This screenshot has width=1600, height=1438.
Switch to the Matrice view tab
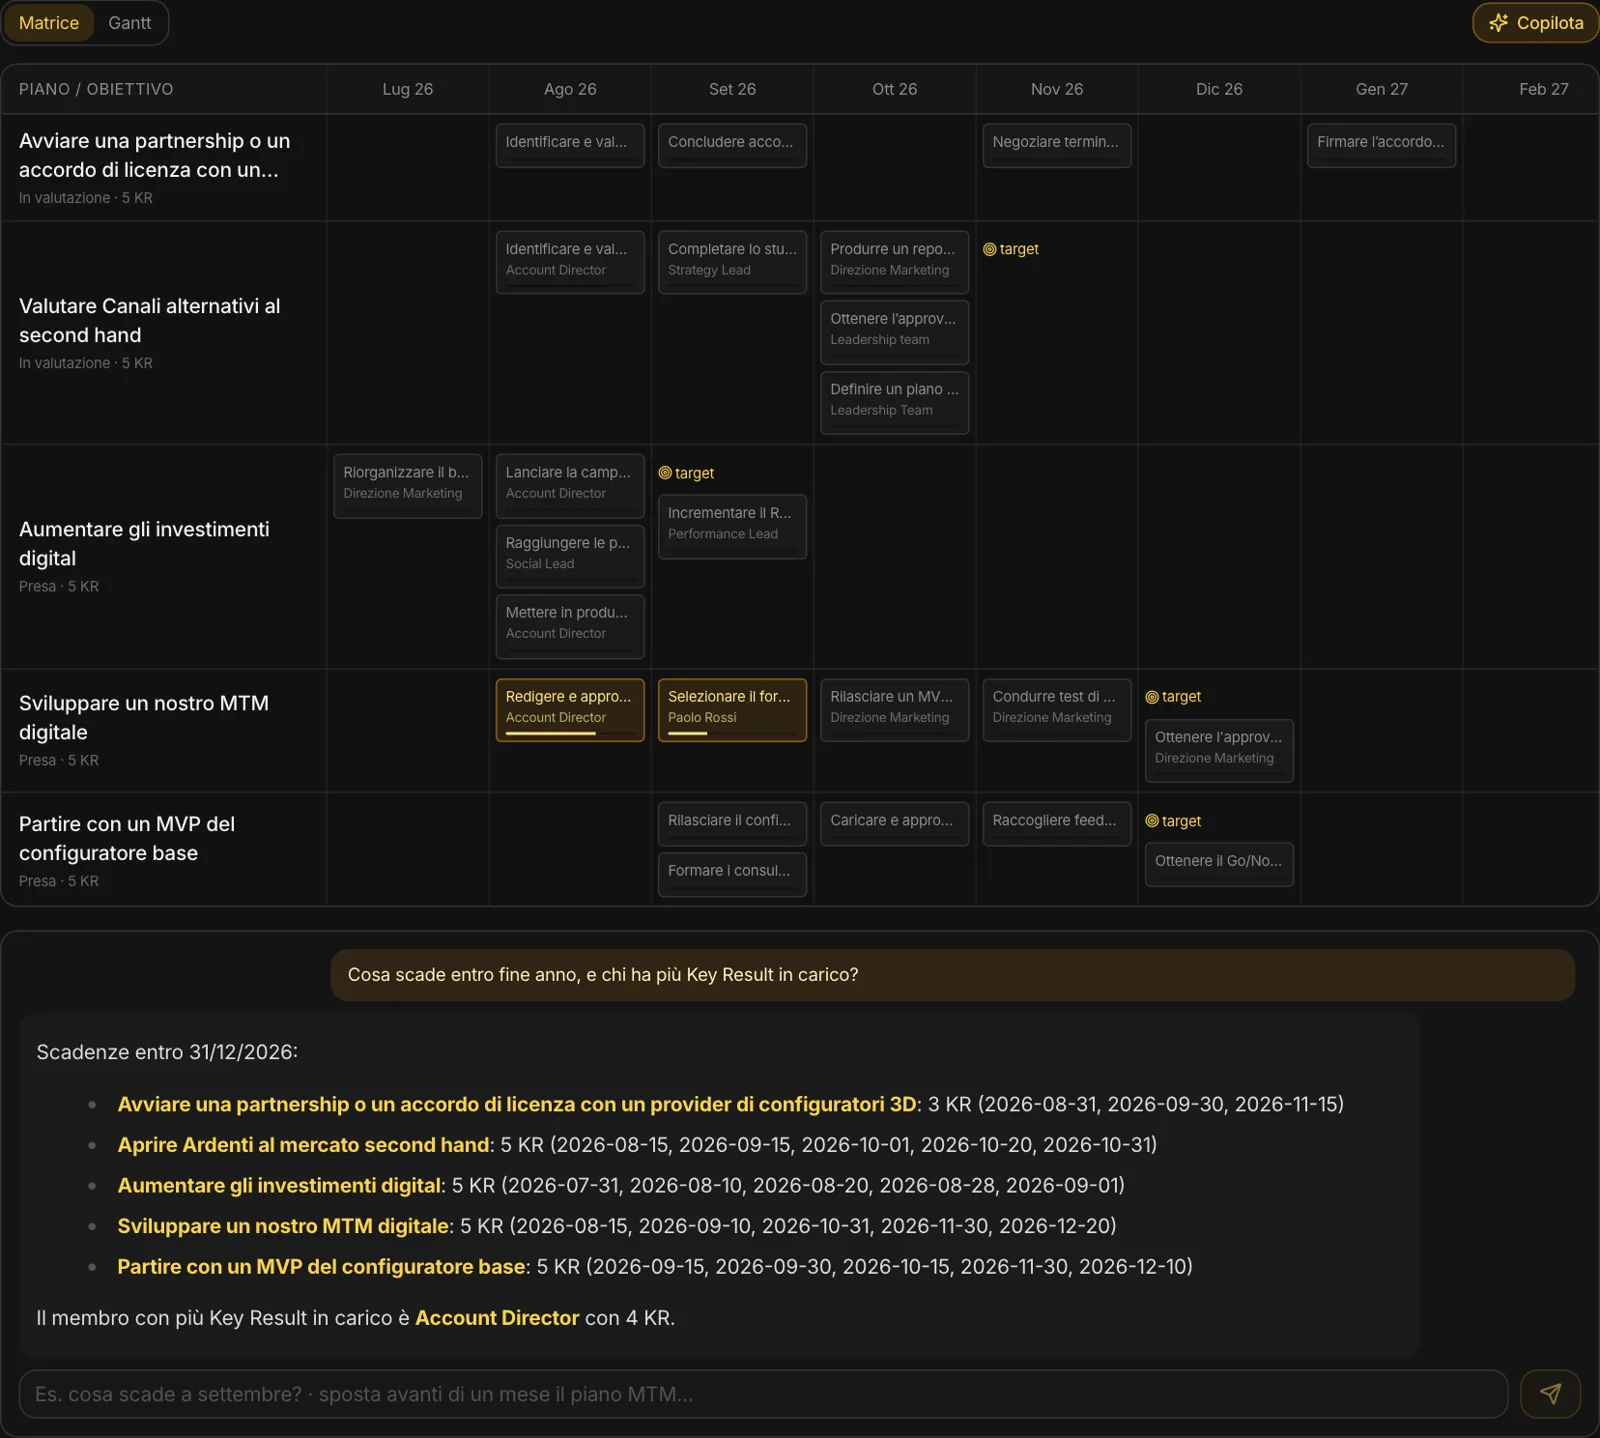click(49, 23)
